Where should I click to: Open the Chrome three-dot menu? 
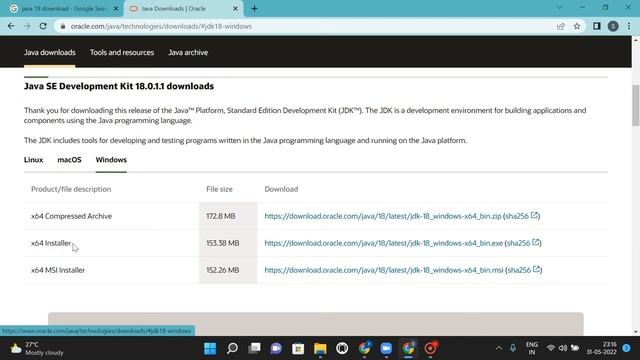(x=629, y=26)
